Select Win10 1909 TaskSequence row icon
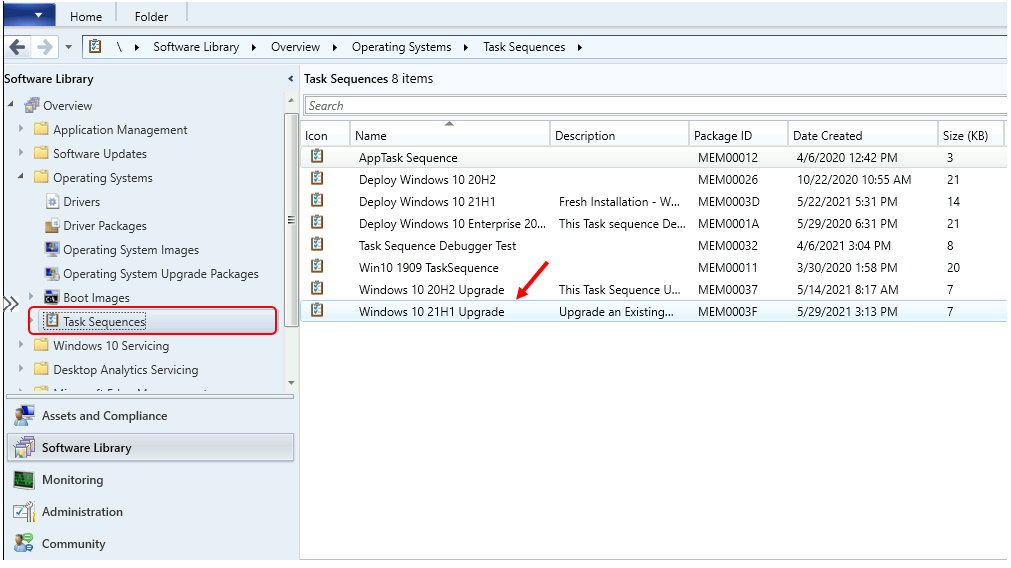 [x=317, y=266]
